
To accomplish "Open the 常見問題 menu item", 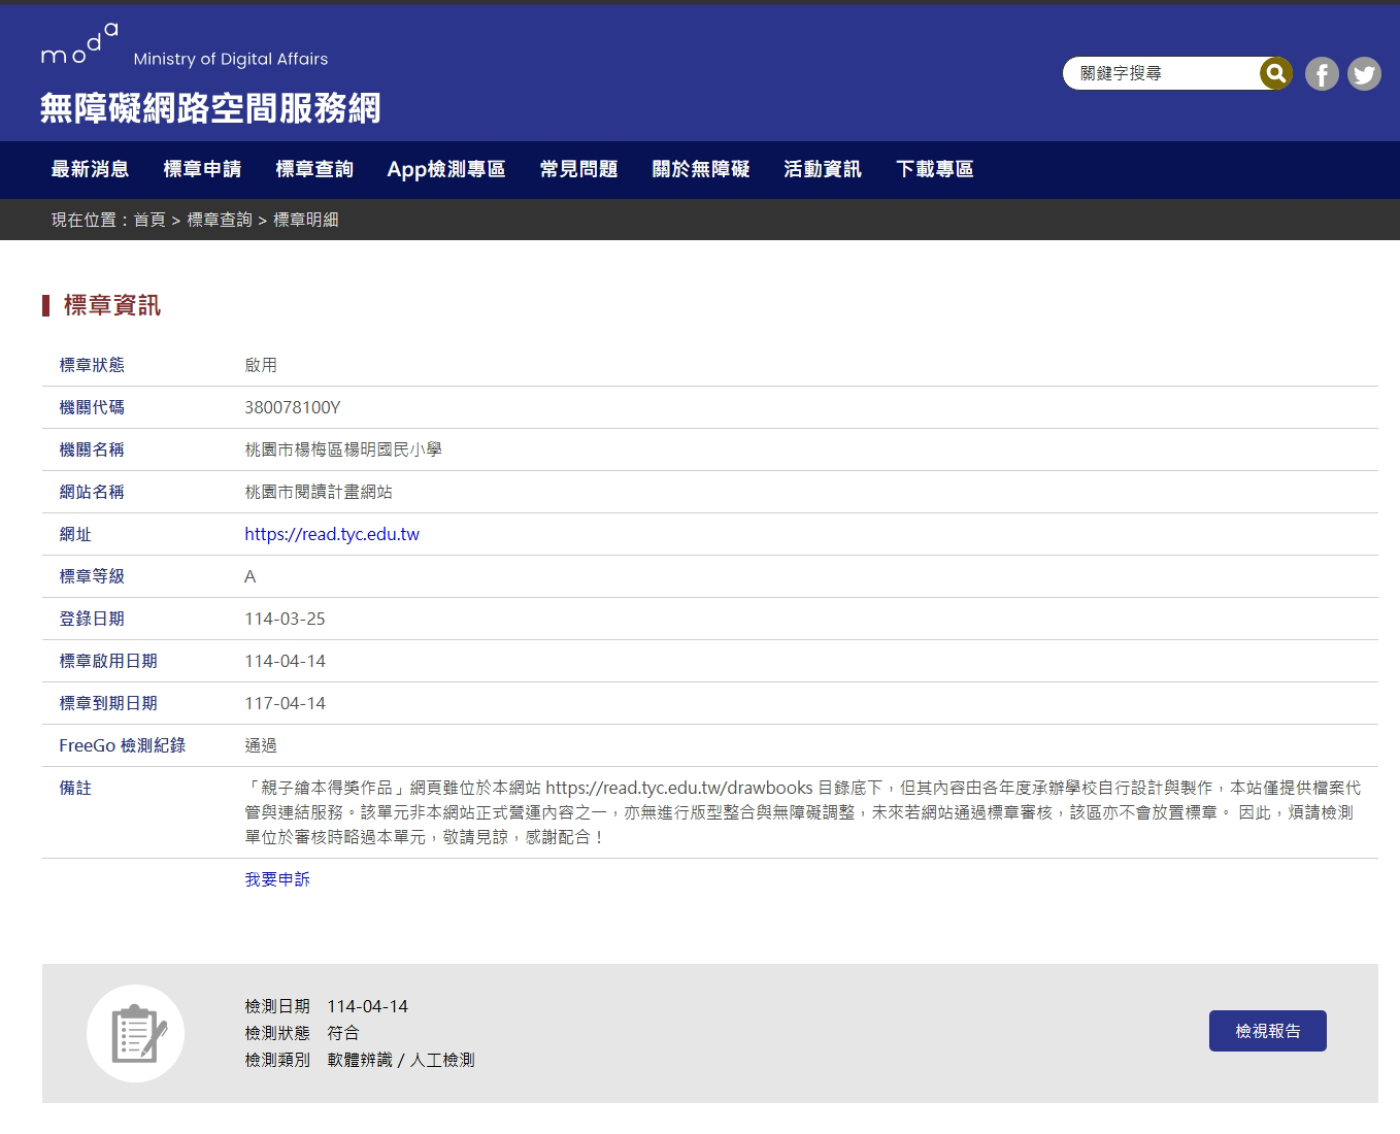I will click(578, 169).
